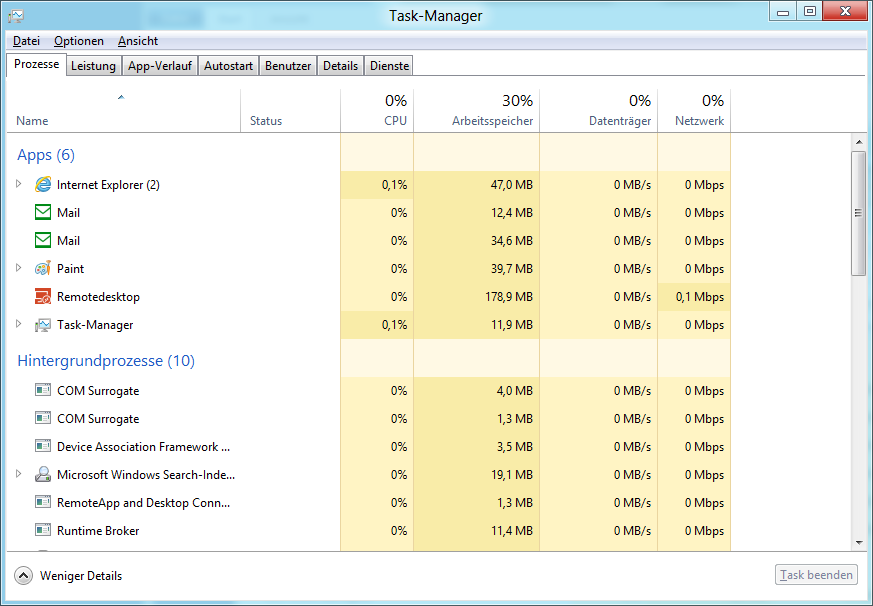Sort by the CPU column header

[377, 111]
